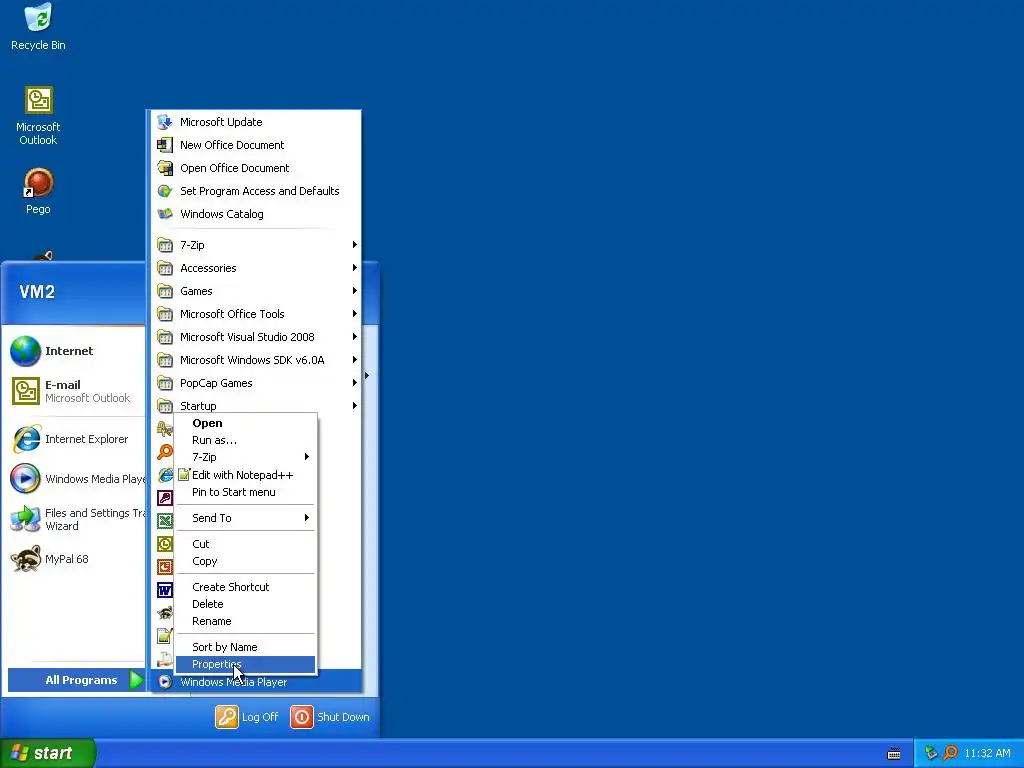Expand the 7-Zip context submenu

246,457
